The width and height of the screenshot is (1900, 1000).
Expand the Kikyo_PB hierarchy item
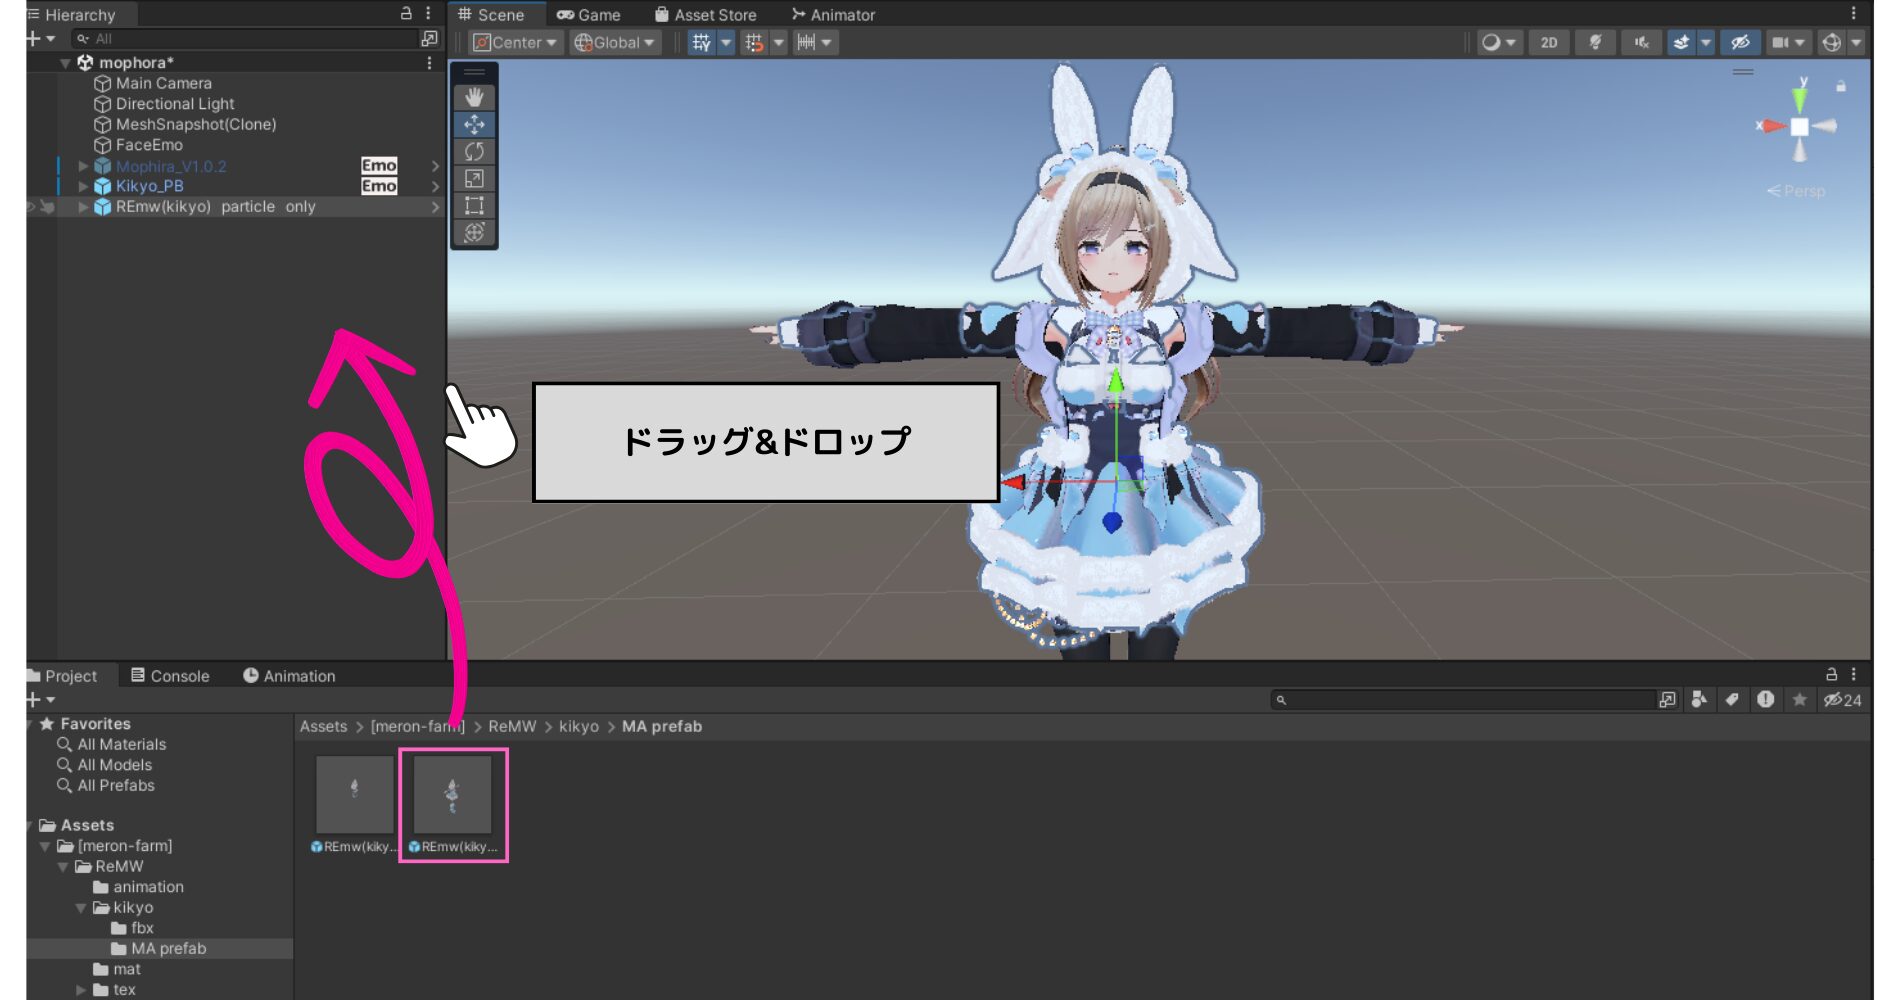pos(82,186)
